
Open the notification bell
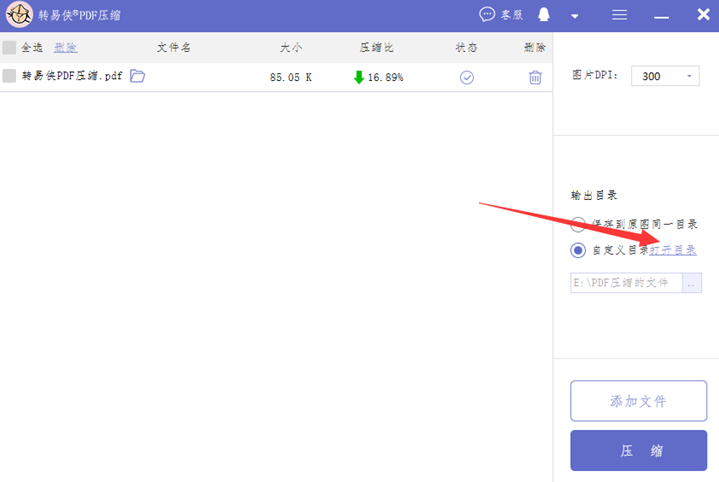(x=544, y=15)
